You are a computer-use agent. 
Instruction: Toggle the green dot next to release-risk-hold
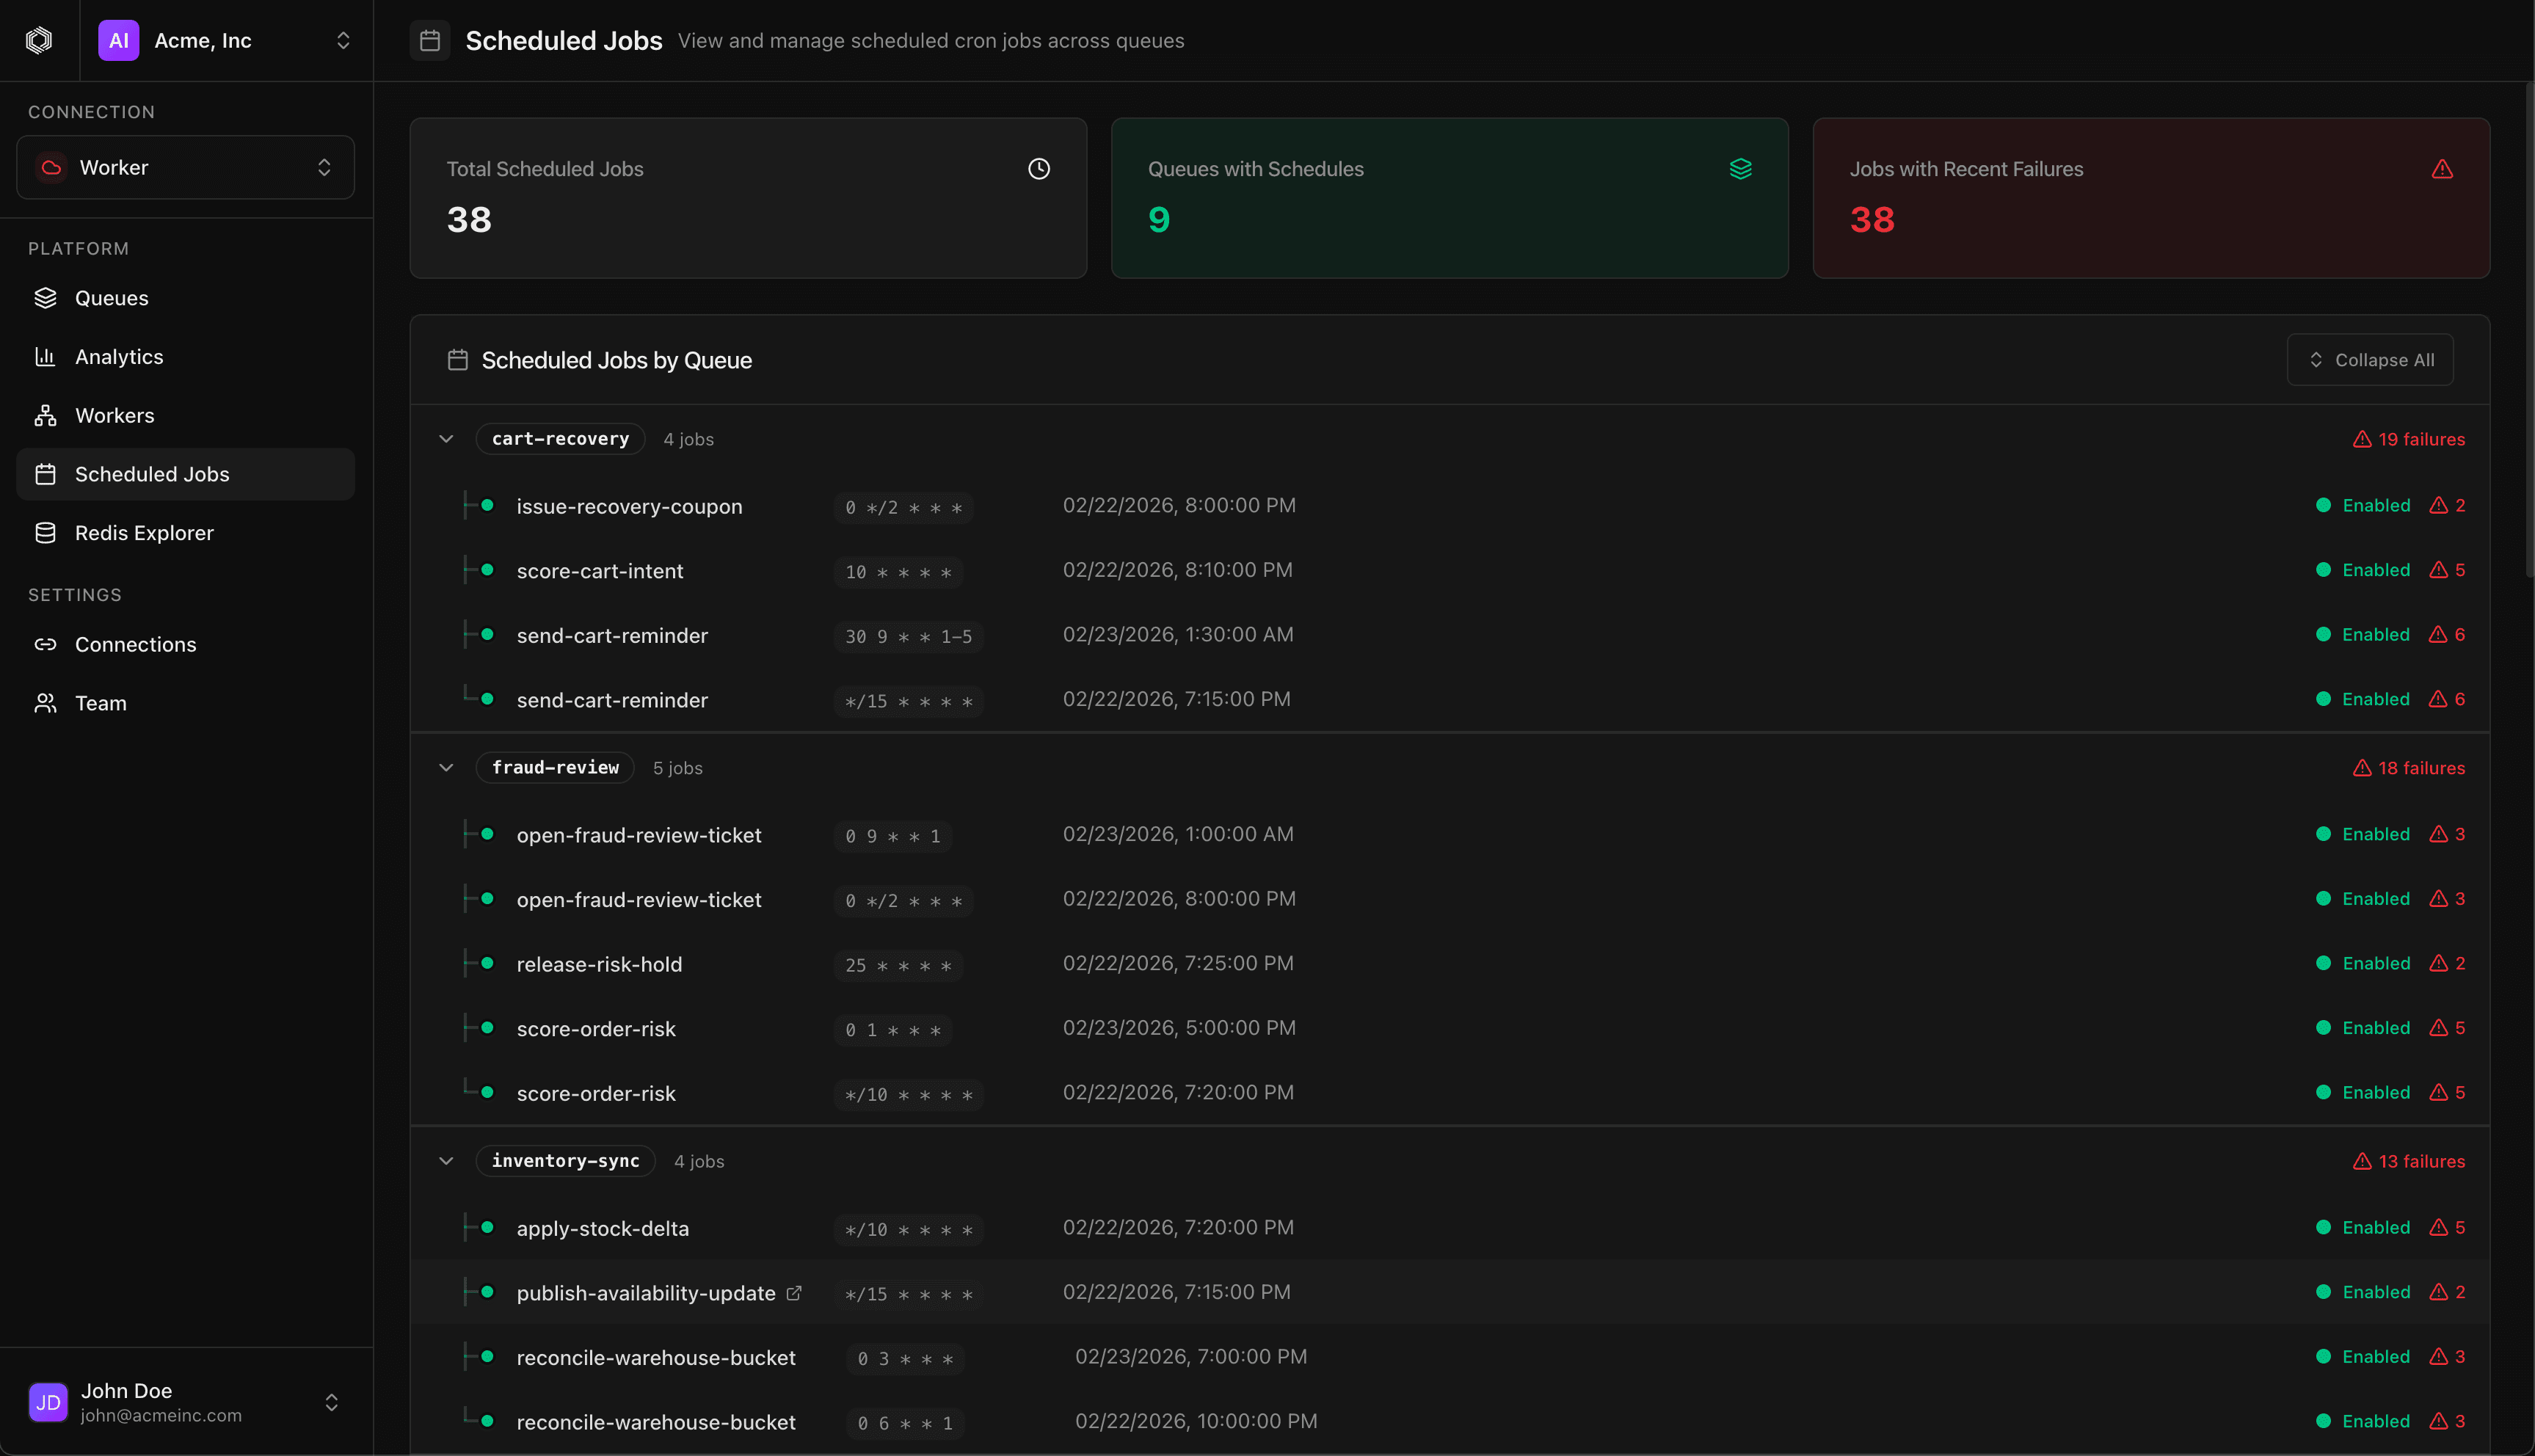click(487, 964)
